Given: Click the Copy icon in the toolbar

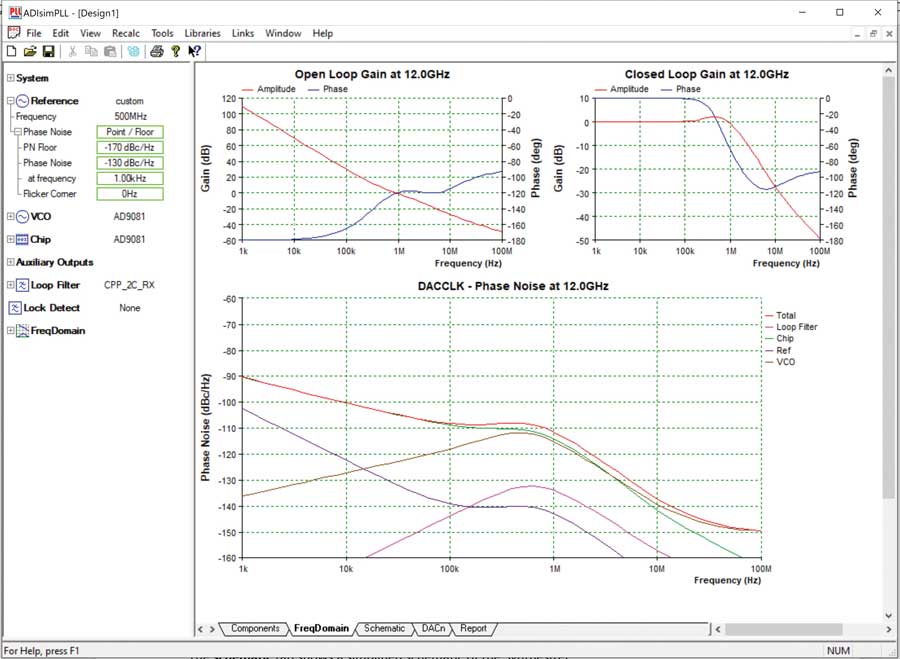Looking at the screenshot, I should point(92,51).
